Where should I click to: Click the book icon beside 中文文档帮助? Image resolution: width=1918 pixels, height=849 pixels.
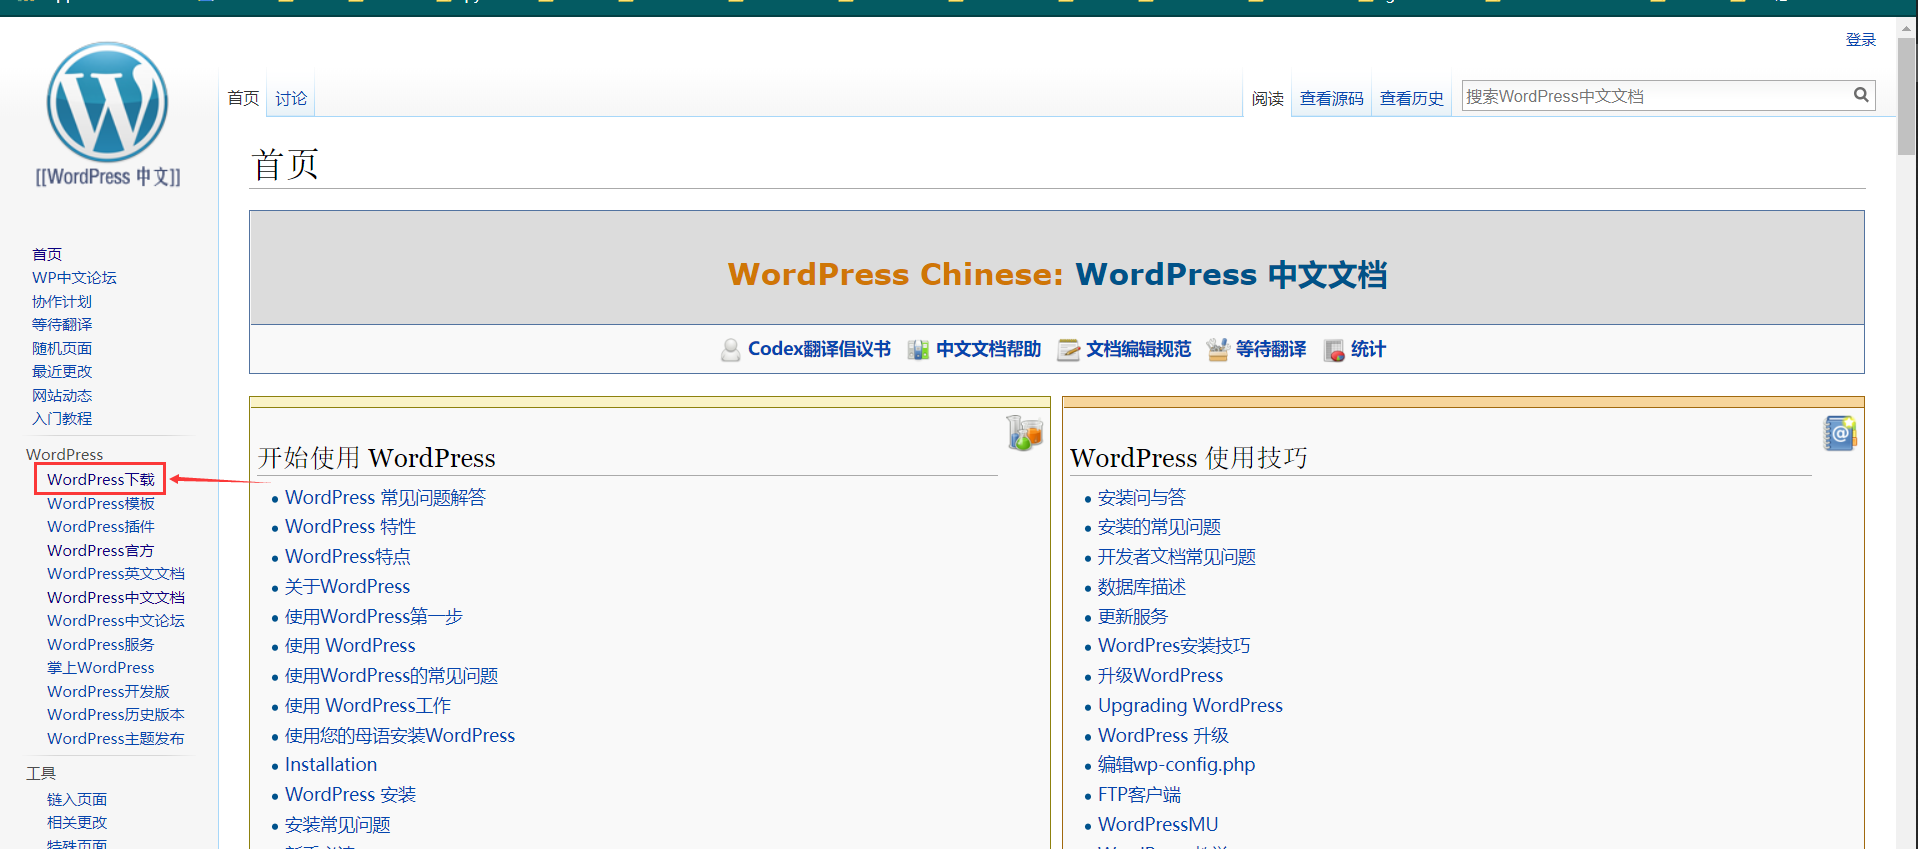click(x=918, y=349)
